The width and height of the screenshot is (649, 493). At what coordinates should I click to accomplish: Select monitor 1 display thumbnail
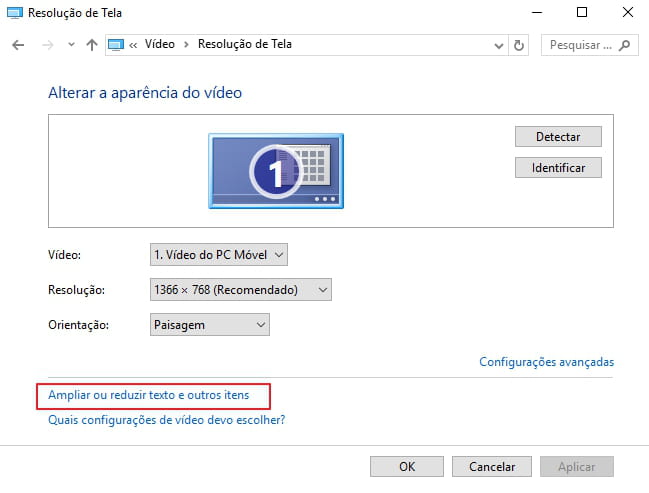coord(276,171)
